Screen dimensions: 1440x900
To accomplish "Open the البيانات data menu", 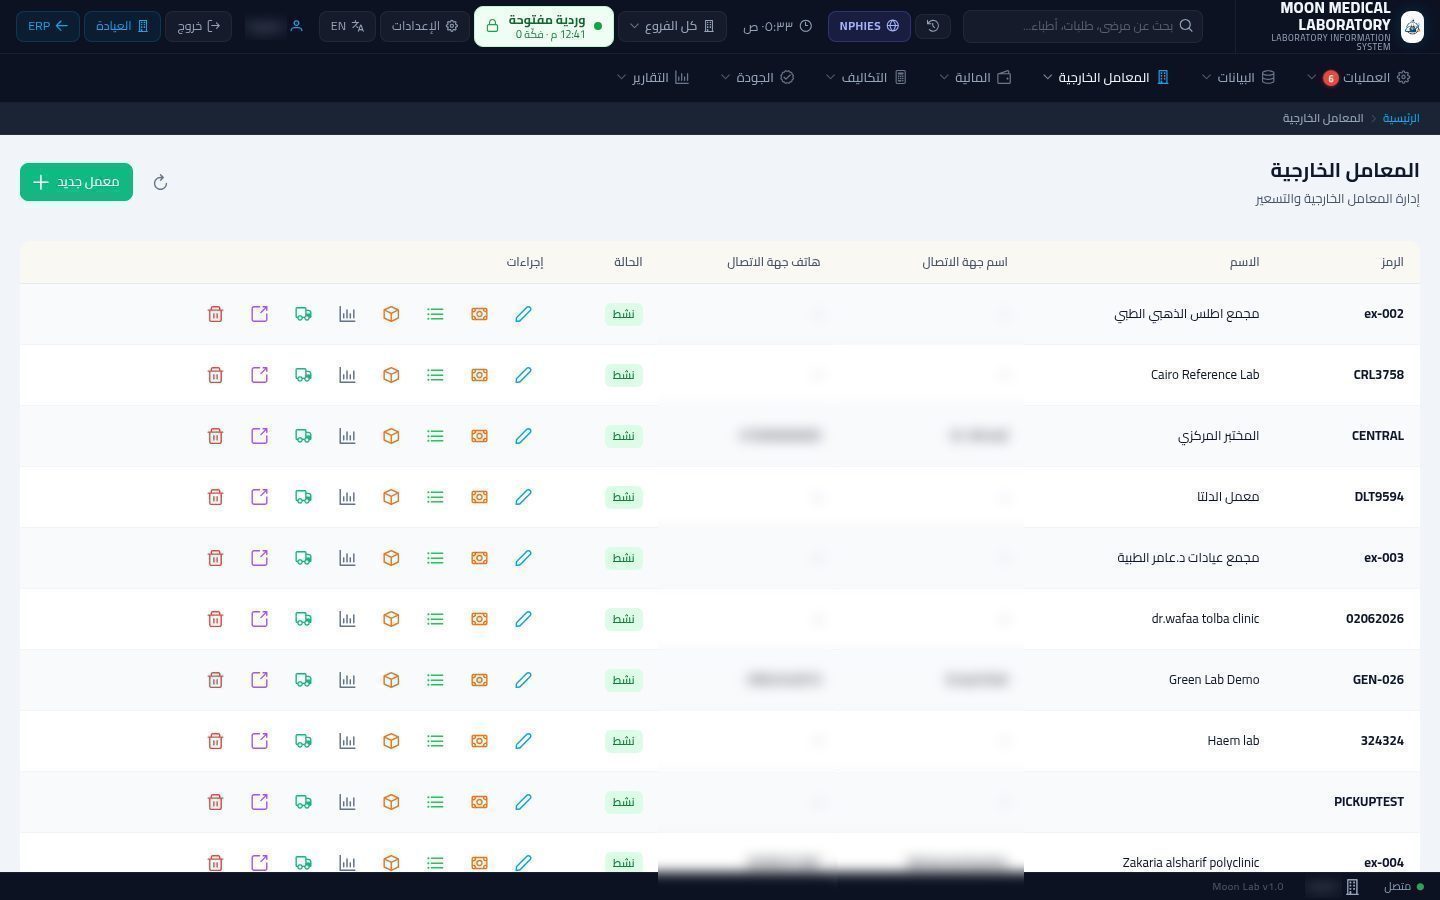I will 1239,77.
